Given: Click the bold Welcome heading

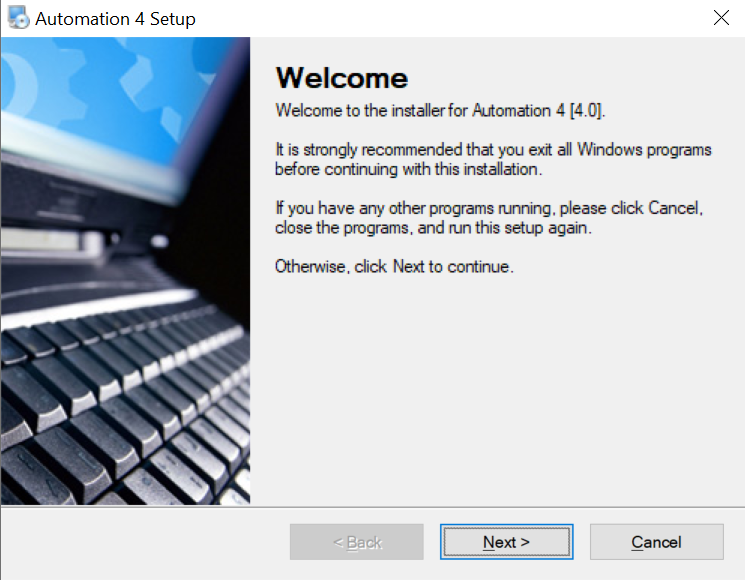Looking at the screenshot, I should click(341, 78).
